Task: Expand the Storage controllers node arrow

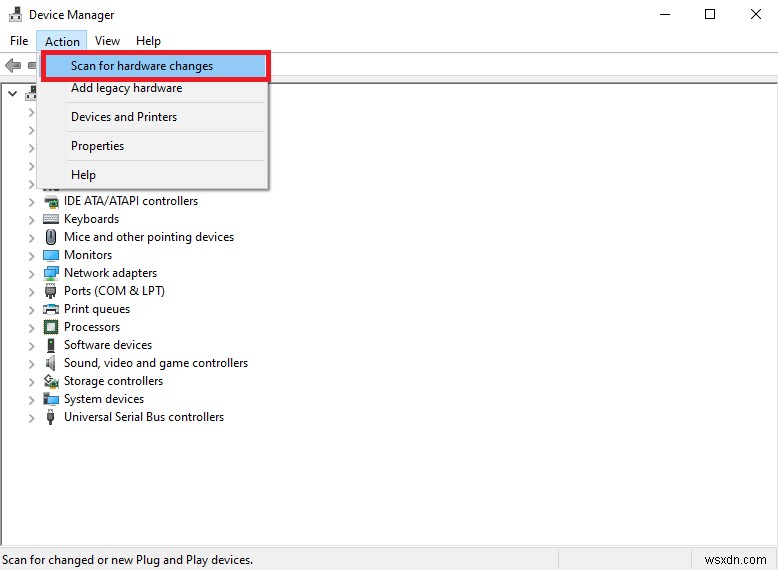Action: pos(31,382)
